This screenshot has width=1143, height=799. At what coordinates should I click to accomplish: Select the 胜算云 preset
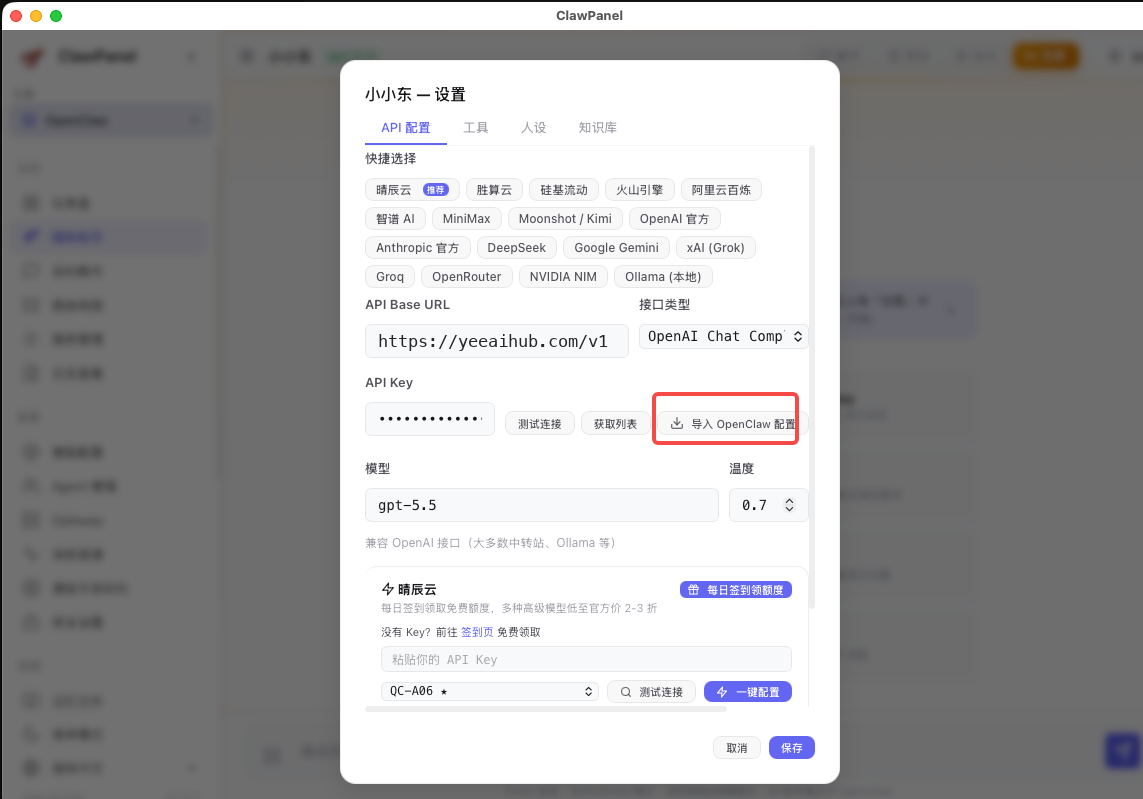[494, 190]
